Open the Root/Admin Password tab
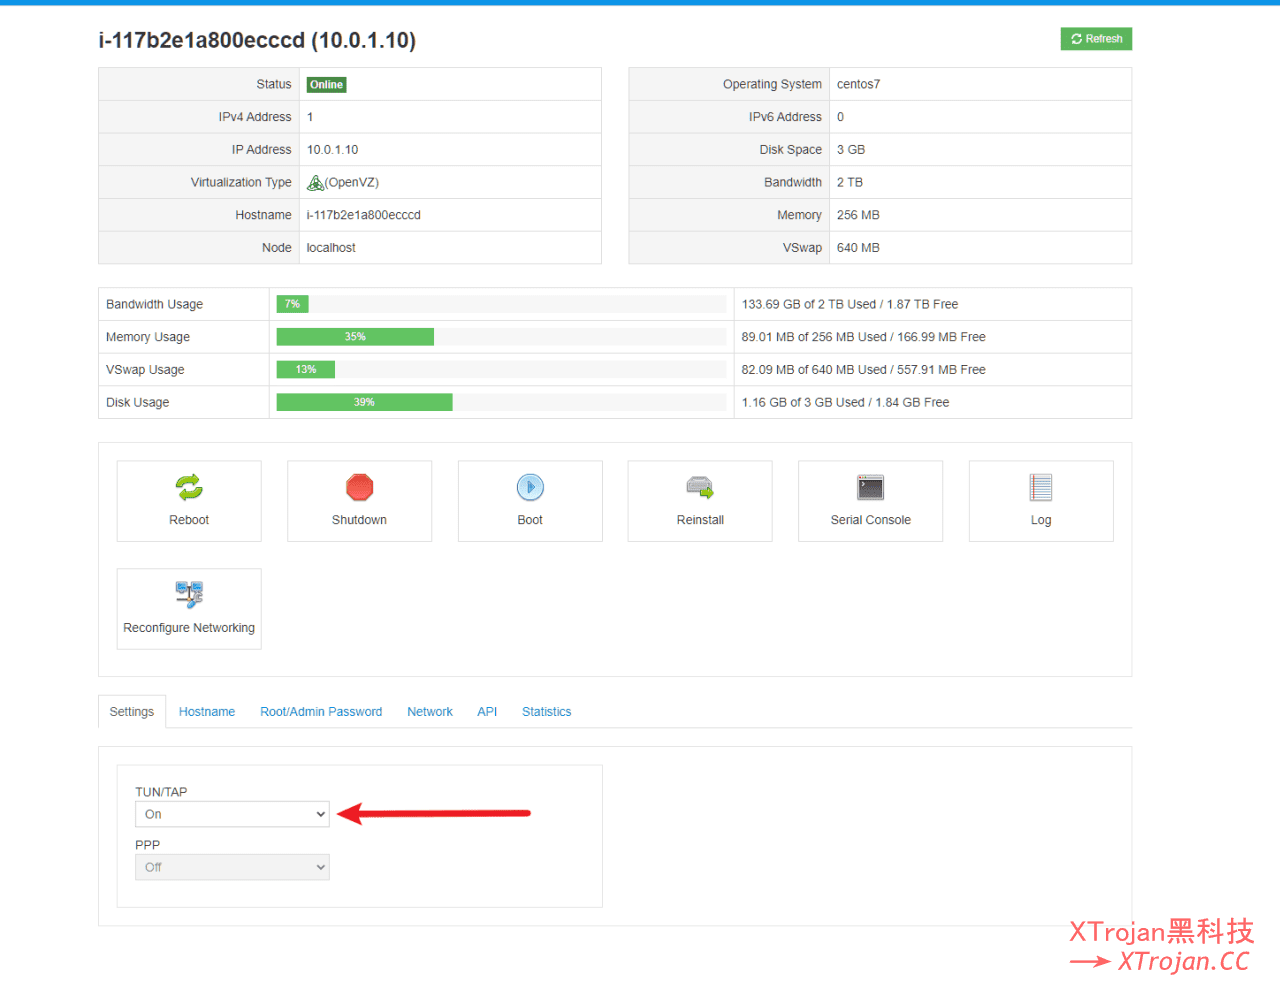 pyautogui.click(x=321, y=712)
